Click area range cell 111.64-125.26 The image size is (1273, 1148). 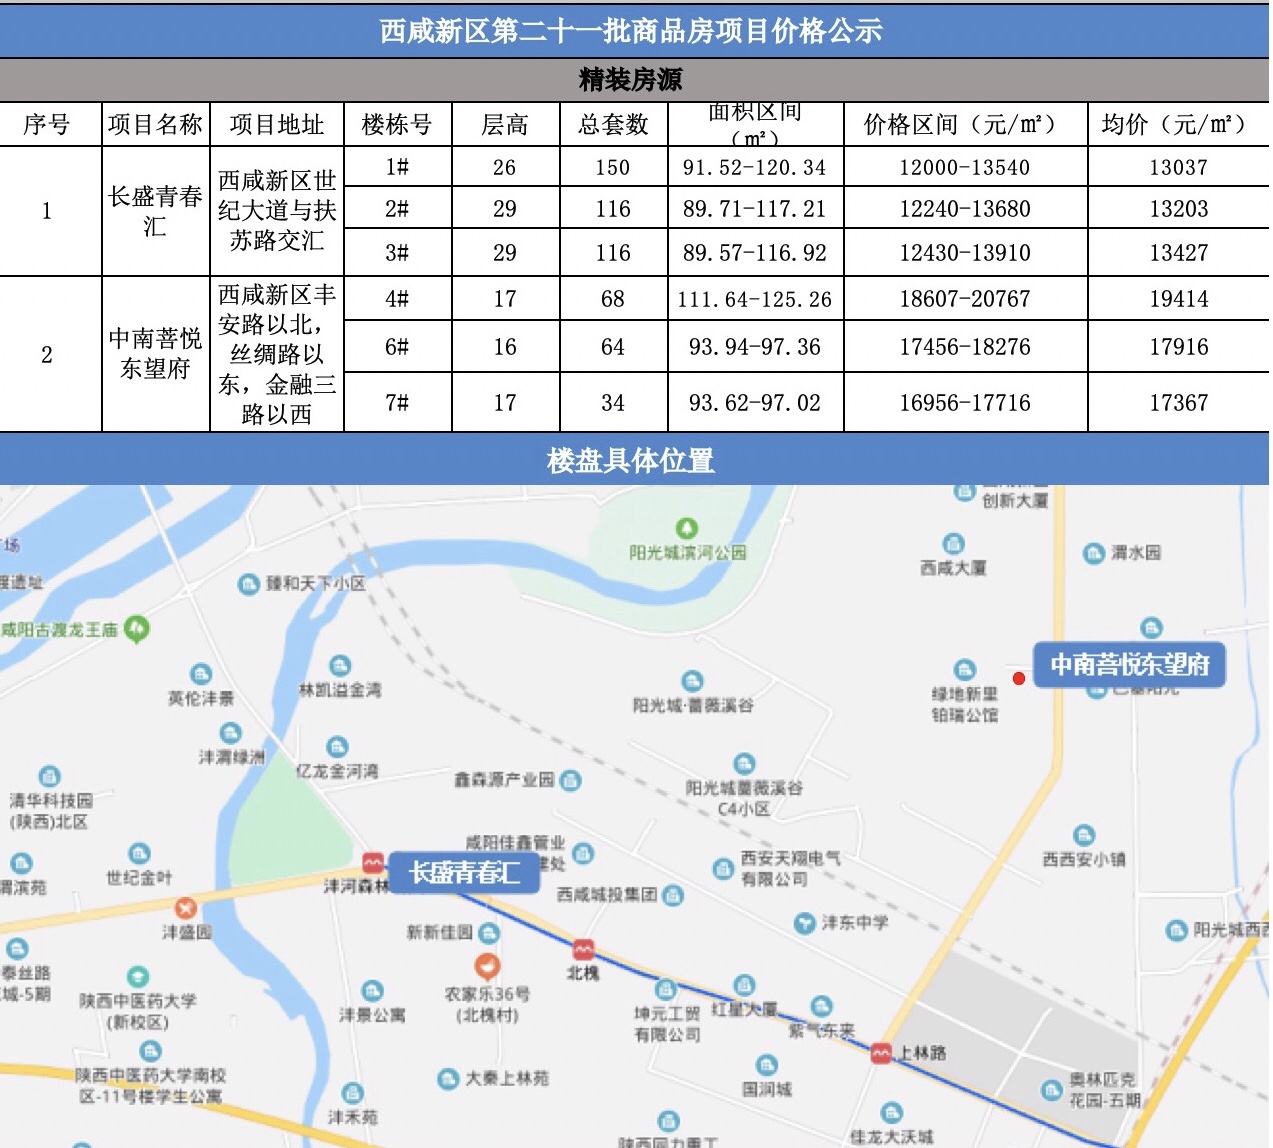[x=755, y=299]
